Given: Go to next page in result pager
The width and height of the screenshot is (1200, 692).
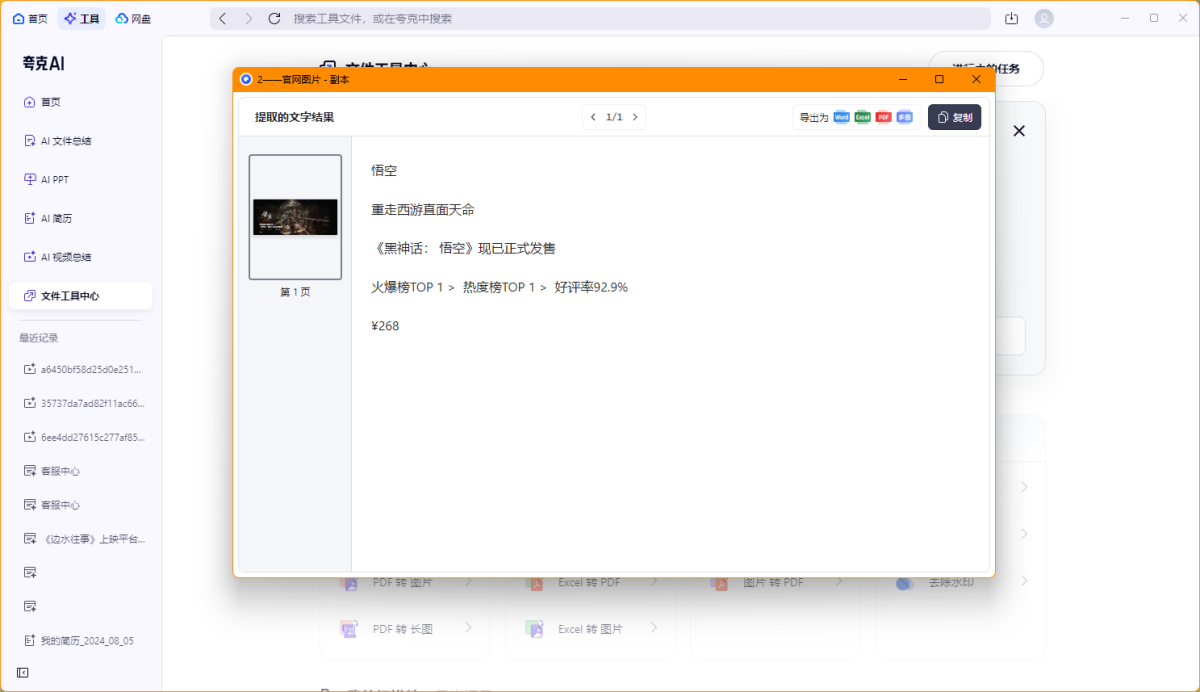Looking at the screenshot, I should (635, 117).
